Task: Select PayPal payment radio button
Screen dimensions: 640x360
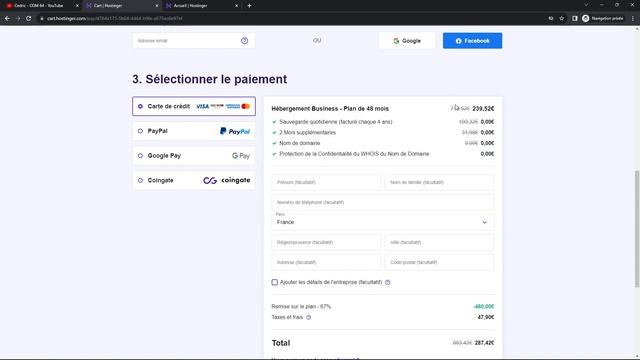Action: click(140, 131)
